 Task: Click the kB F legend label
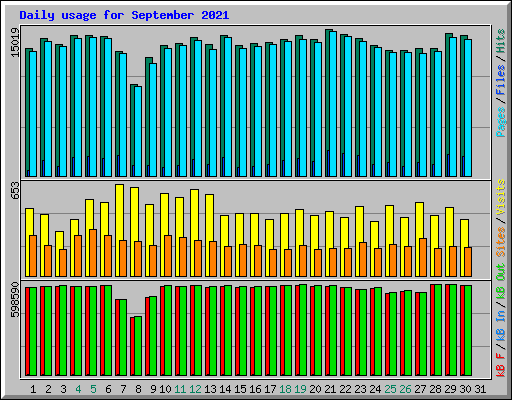(501, 364)
